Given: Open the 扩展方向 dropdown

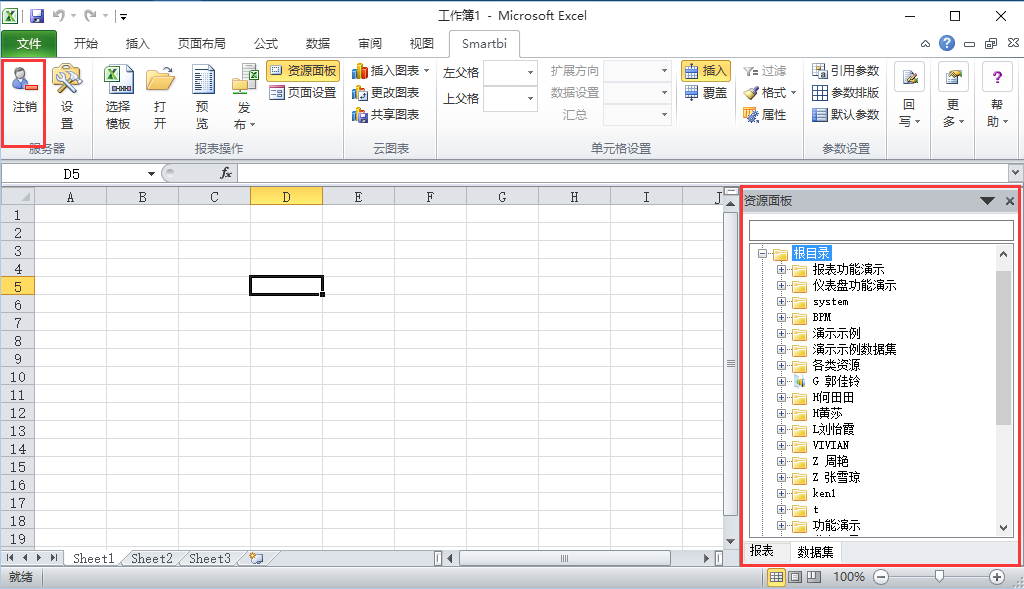Looking at the screenshot, I should pos(664,71).
